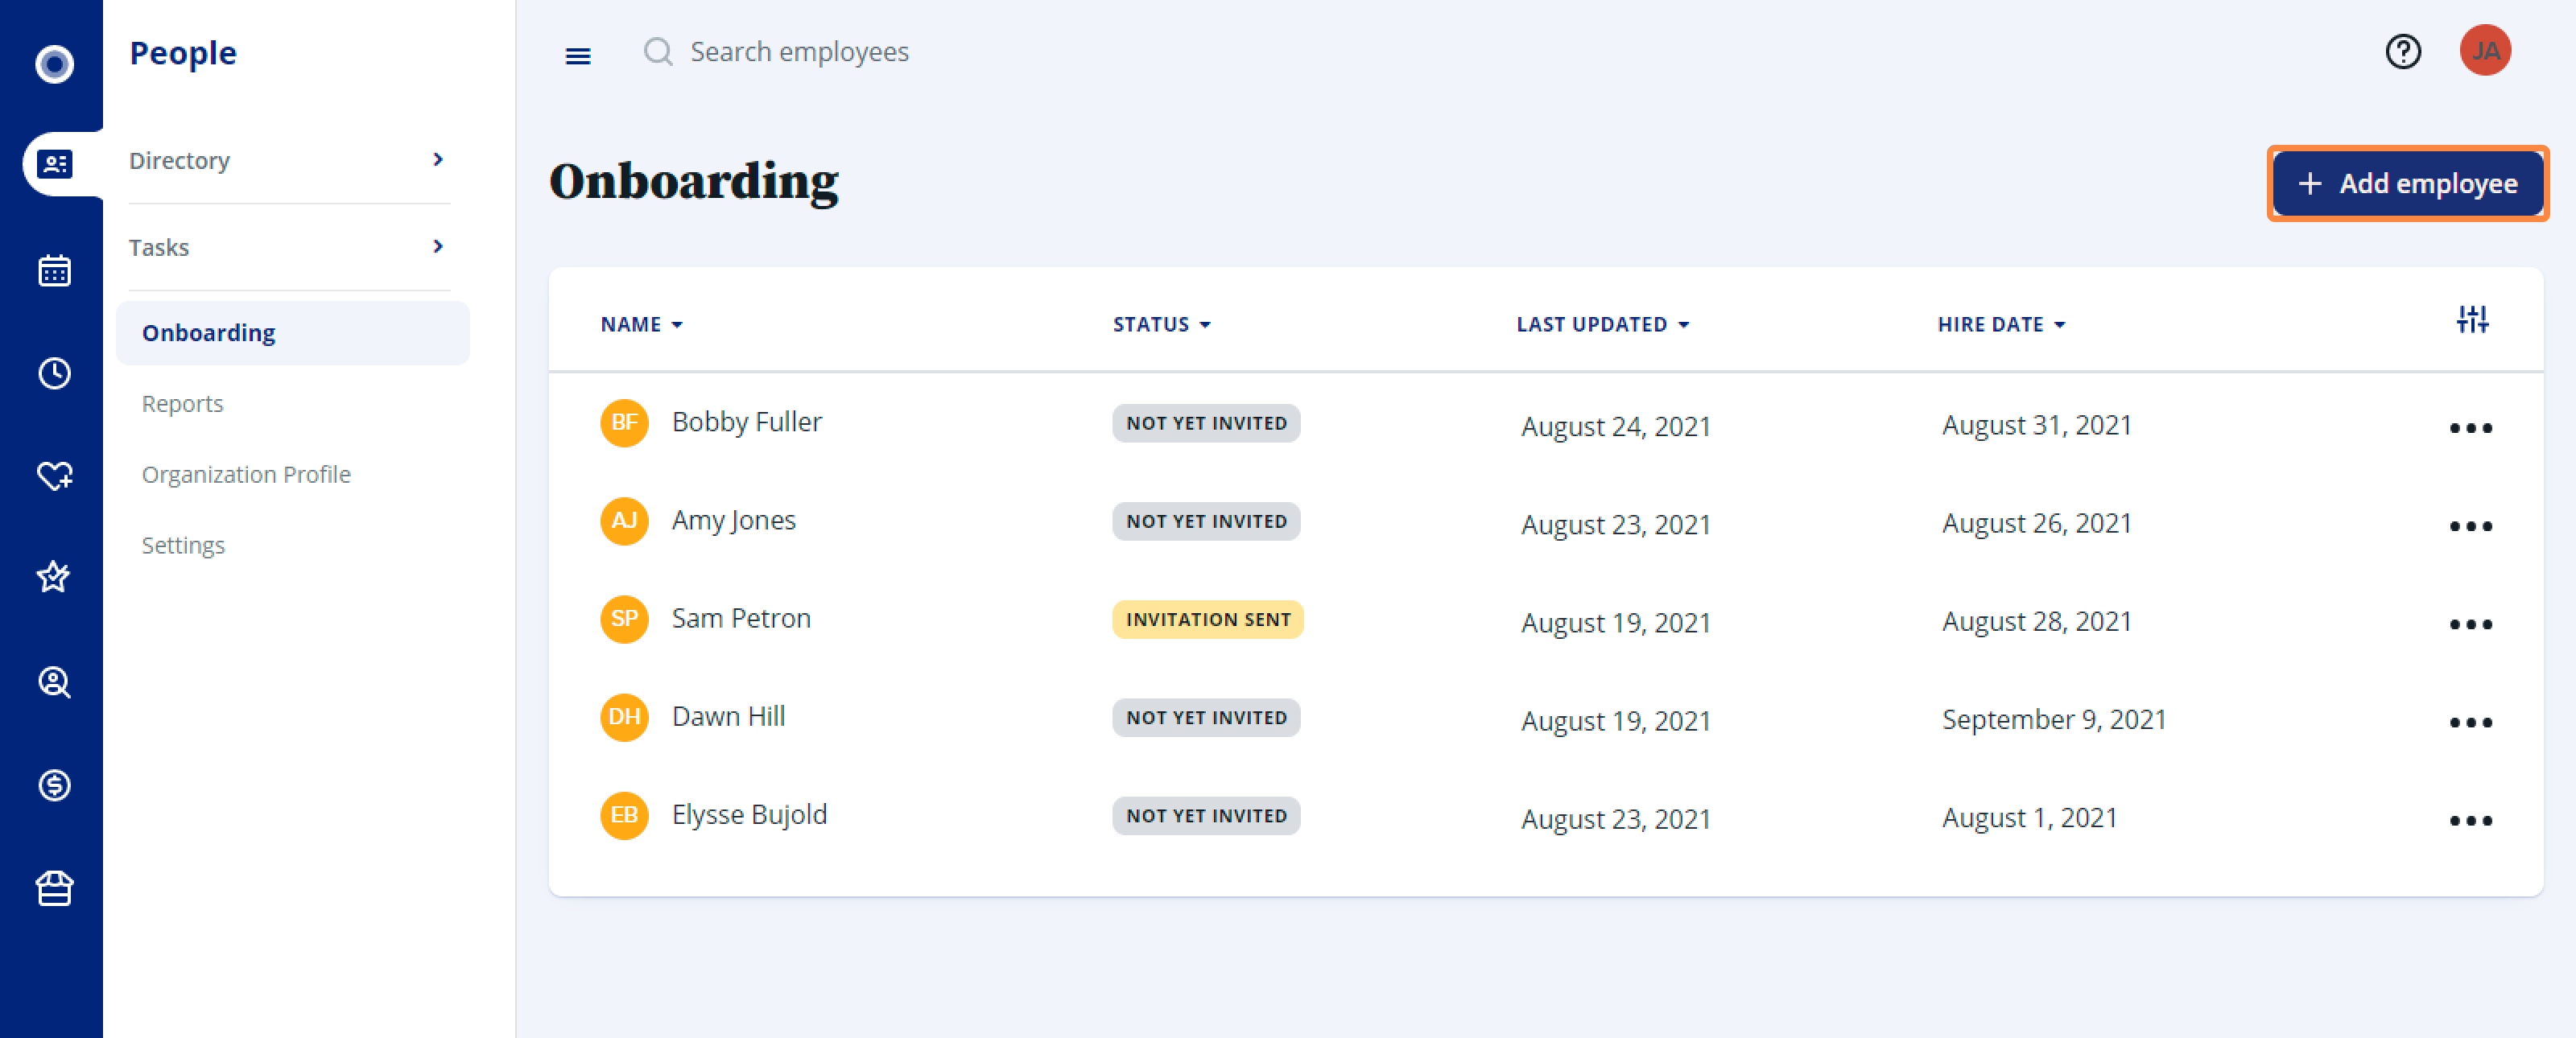Image resolution: width=2576 pixels, height=1038 pixels.
Task: Click the app logo icon in sidebar
Action: [54, 63]
